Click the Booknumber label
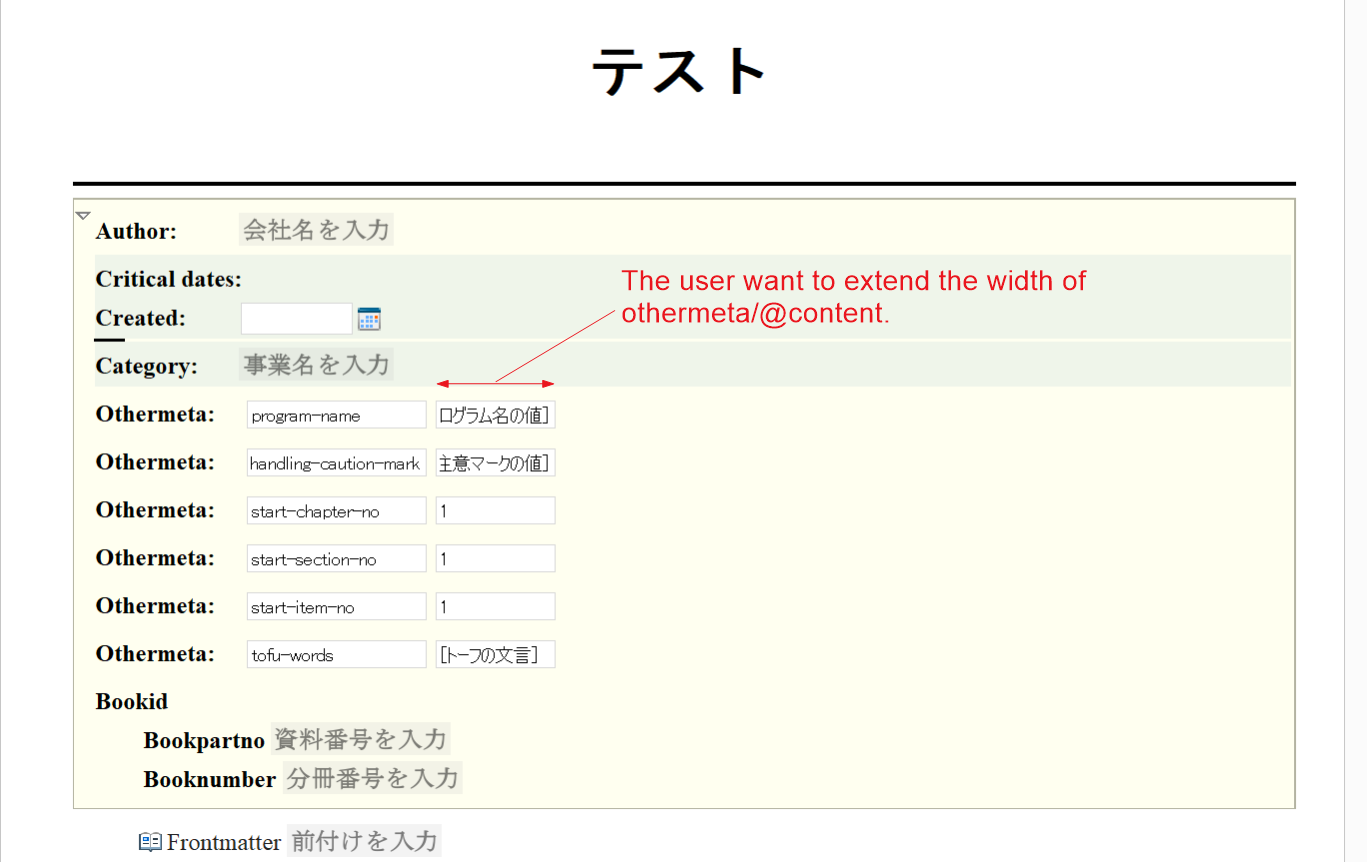The width and height of the screenshot is (1367, 862). [210, 779]
